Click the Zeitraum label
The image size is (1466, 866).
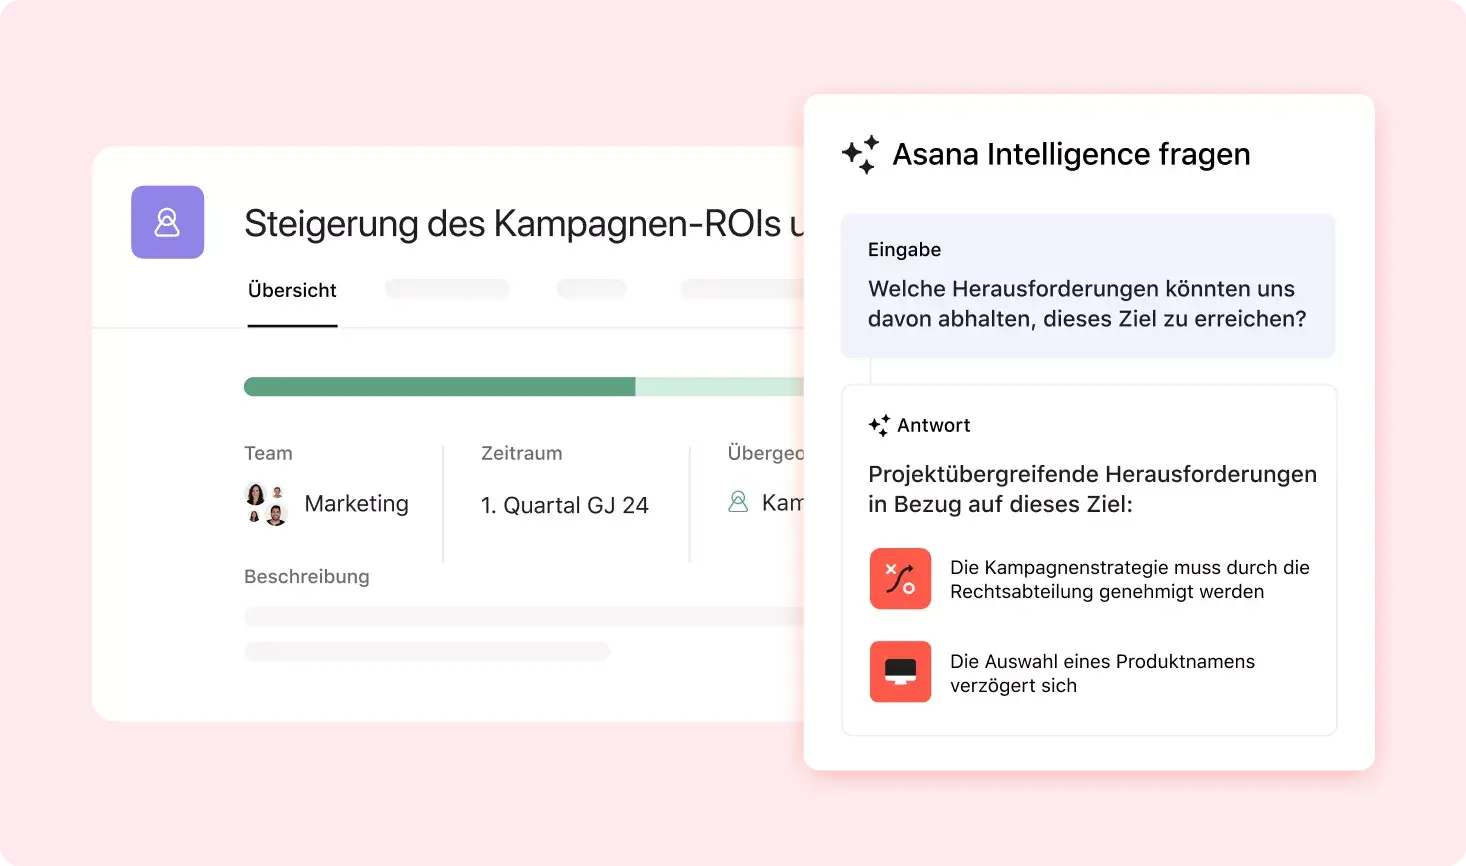(522, 453)
